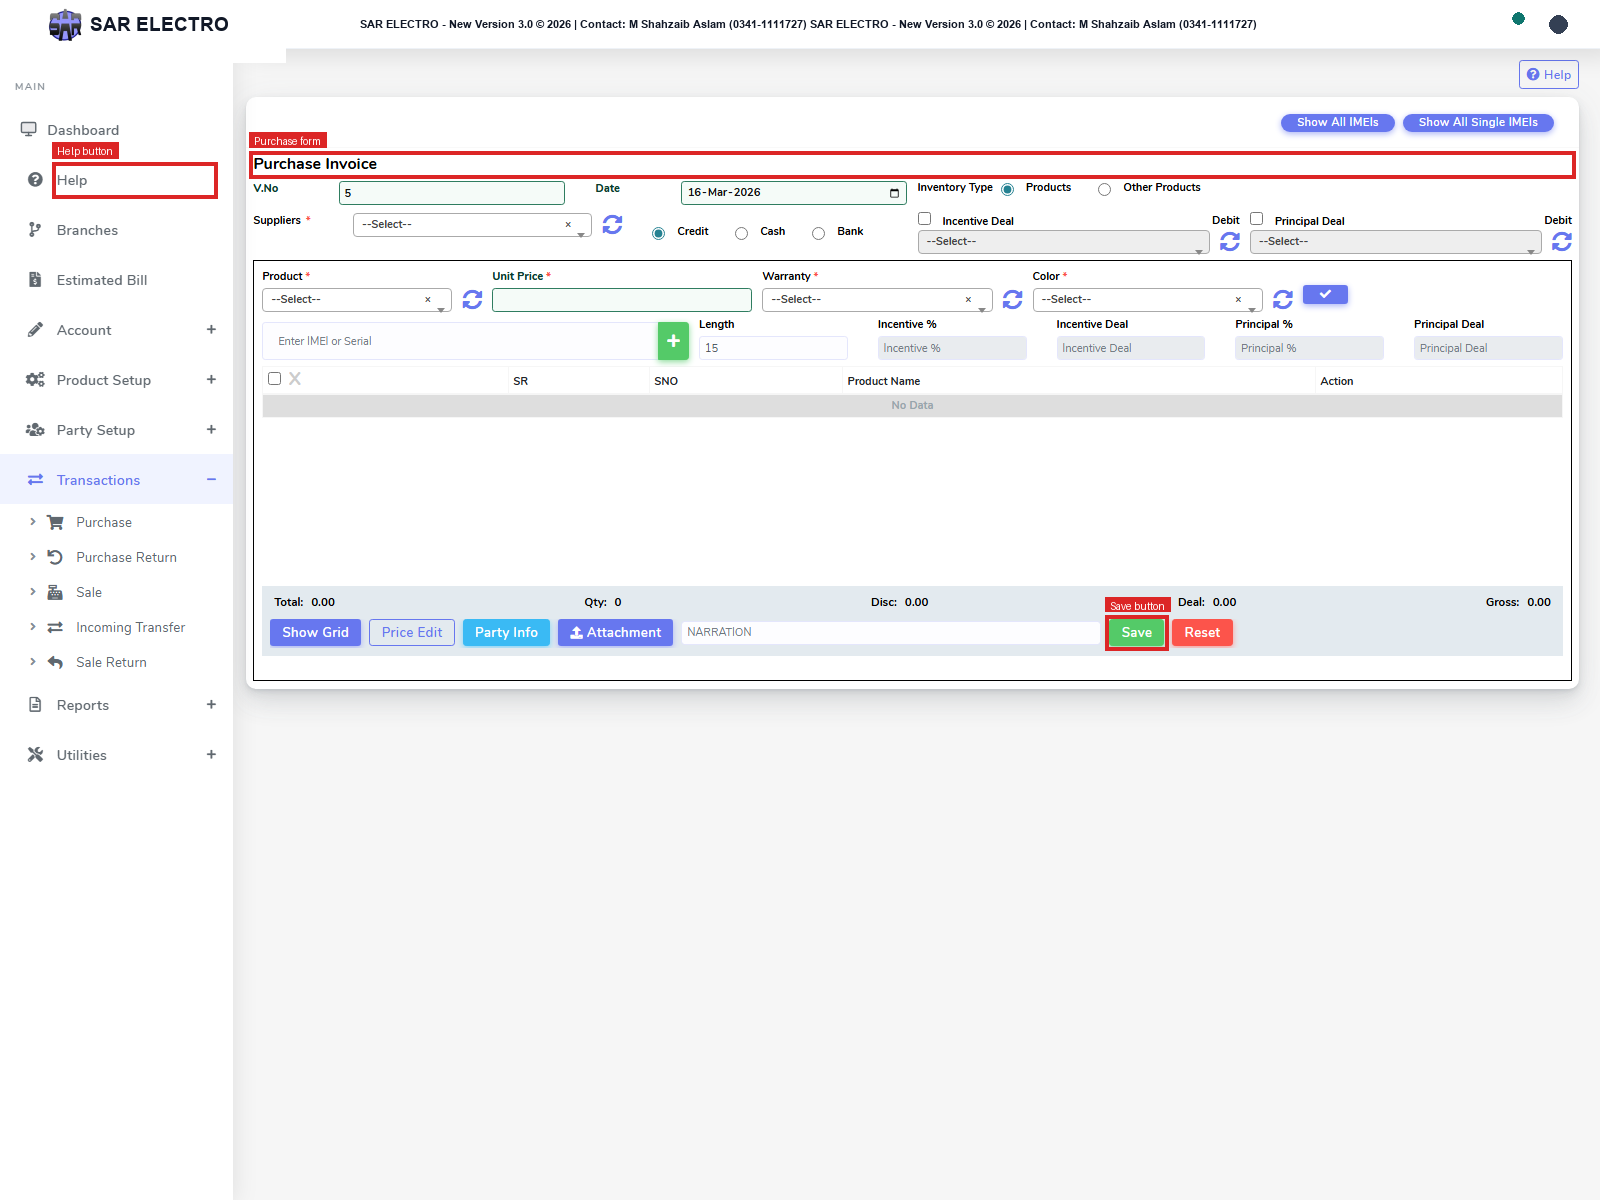Click into the NARRATION input field
The width and height of the screenshot is (1600, 1200).
(891, 633)
